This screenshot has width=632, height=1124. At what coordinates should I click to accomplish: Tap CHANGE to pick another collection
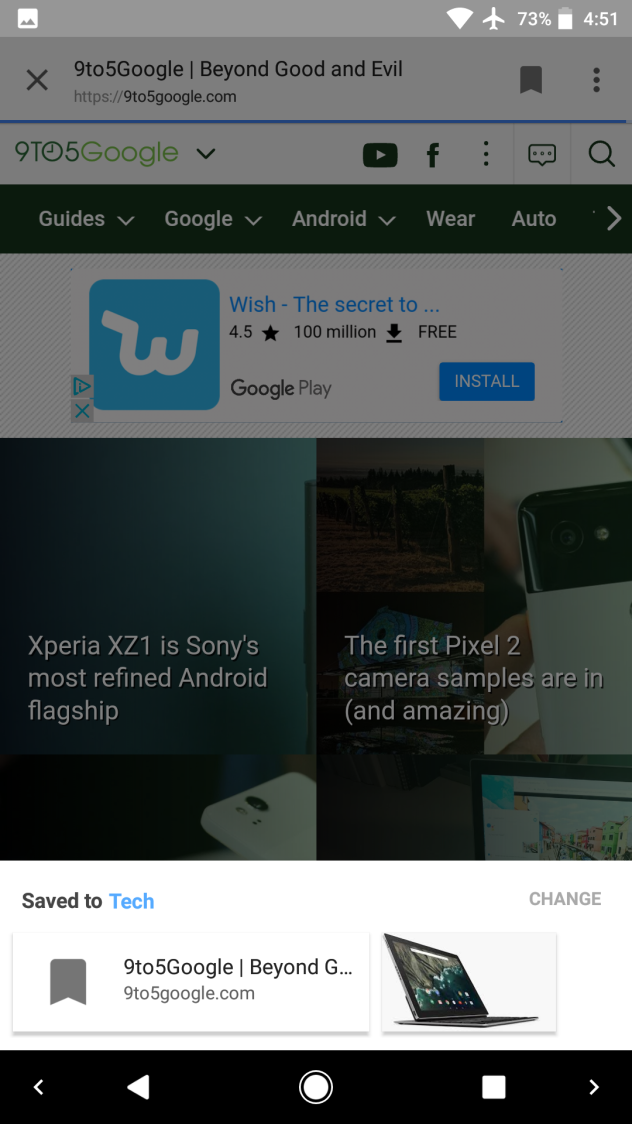(x=565, y=899)
